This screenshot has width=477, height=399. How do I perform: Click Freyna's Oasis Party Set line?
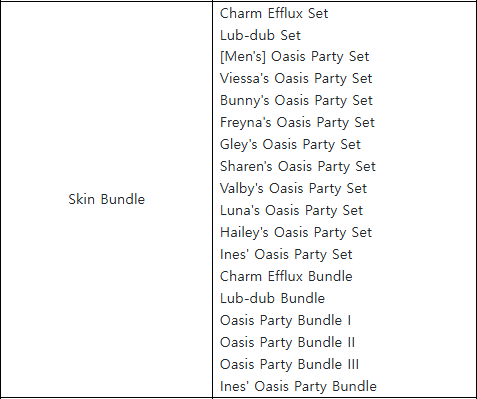[297, 123]
